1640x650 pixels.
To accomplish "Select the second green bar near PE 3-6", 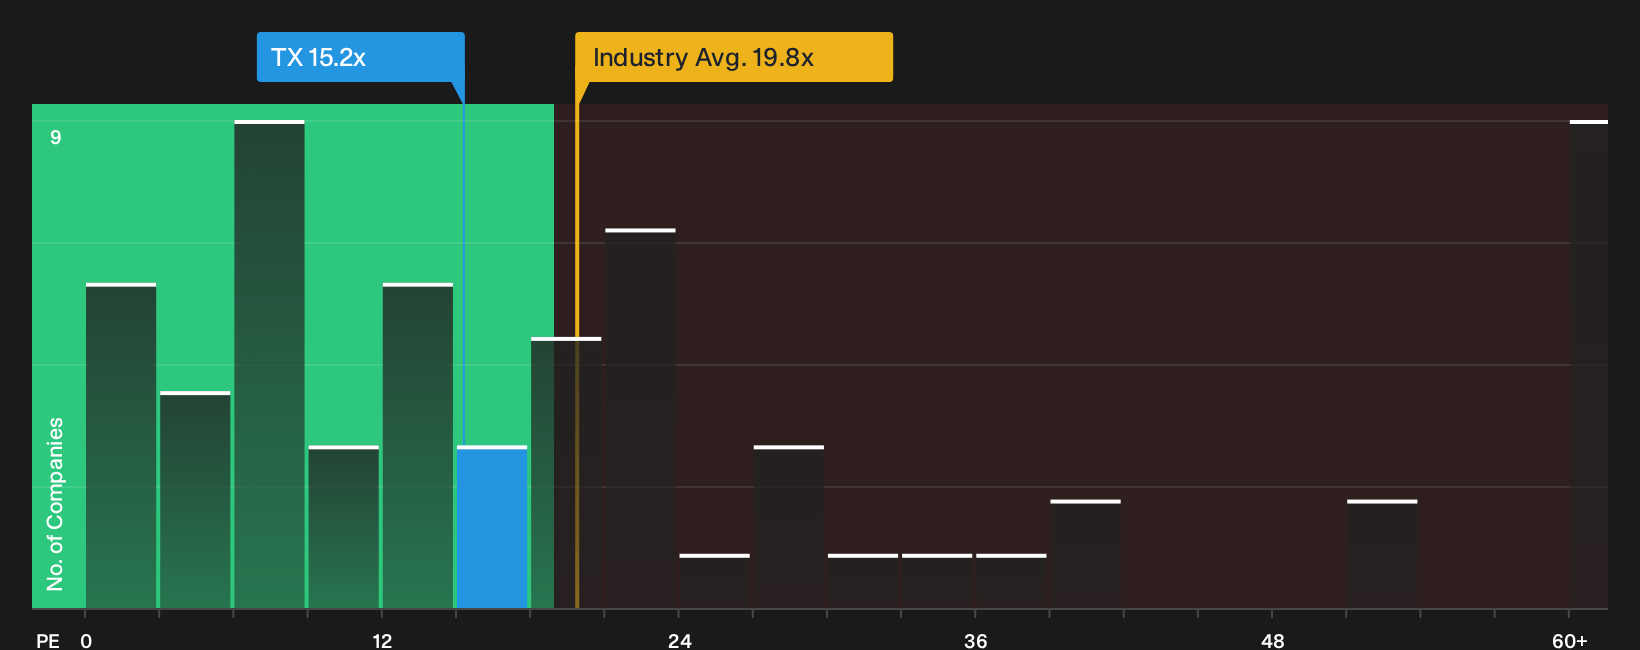I will [x=195, y=500].
